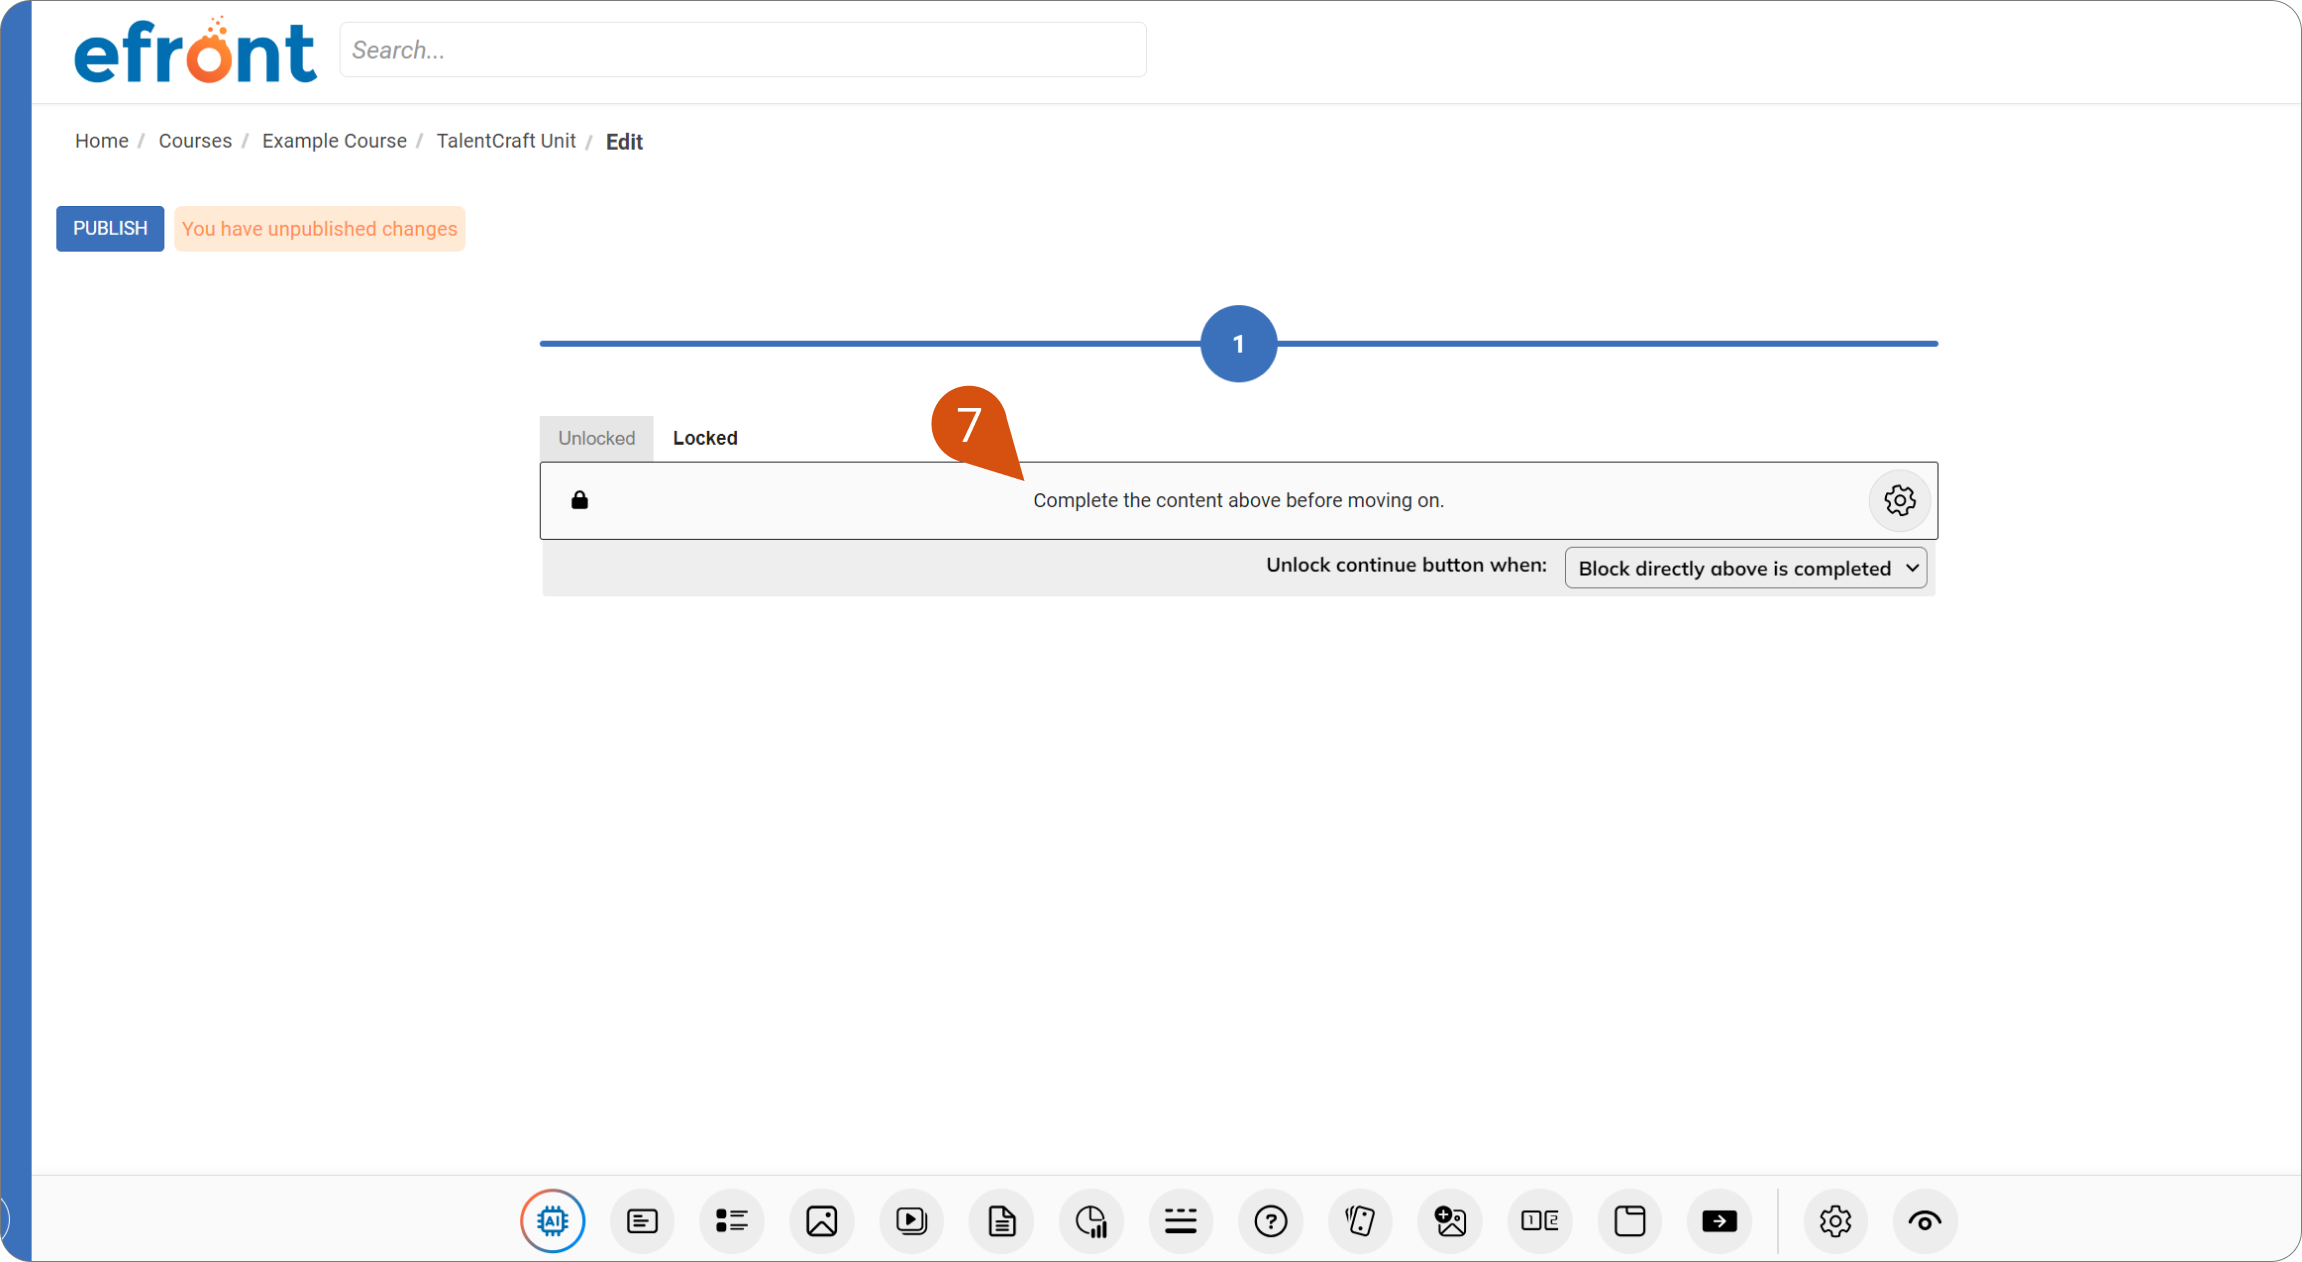Switch to the Unlocked tab
This screenshot has width=2302, height=1262.
pos(596,438)
